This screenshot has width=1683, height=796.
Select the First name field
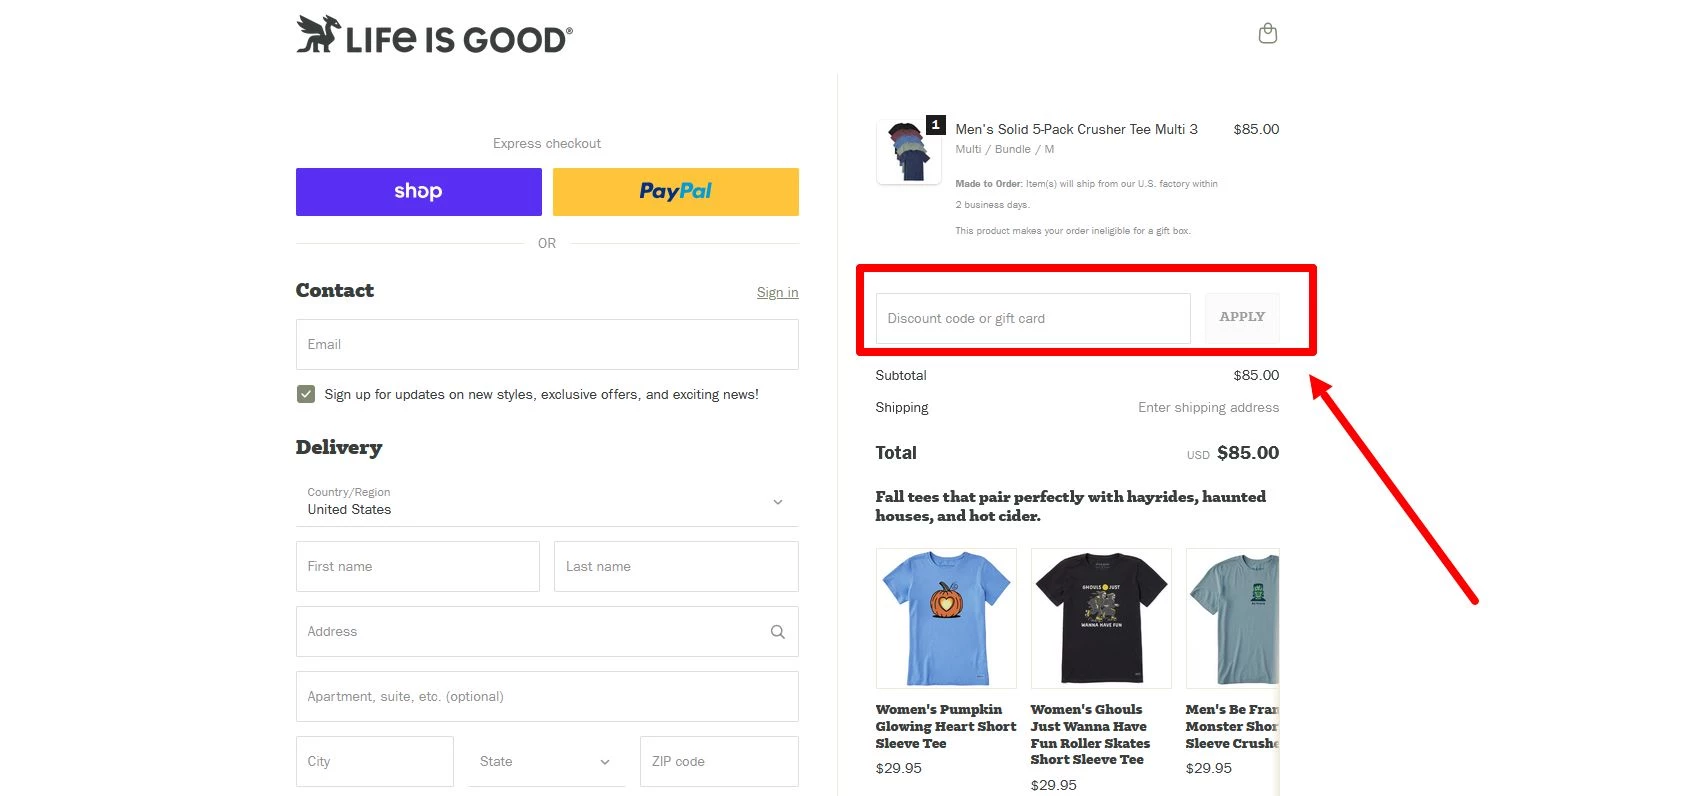(x=417, y=566)
